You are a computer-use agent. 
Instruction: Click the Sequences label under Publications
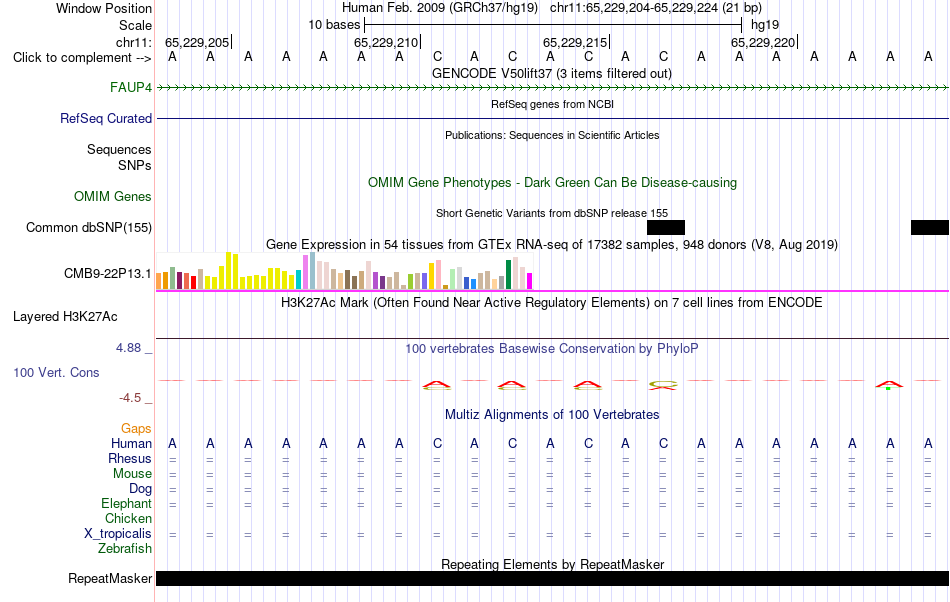119,150
